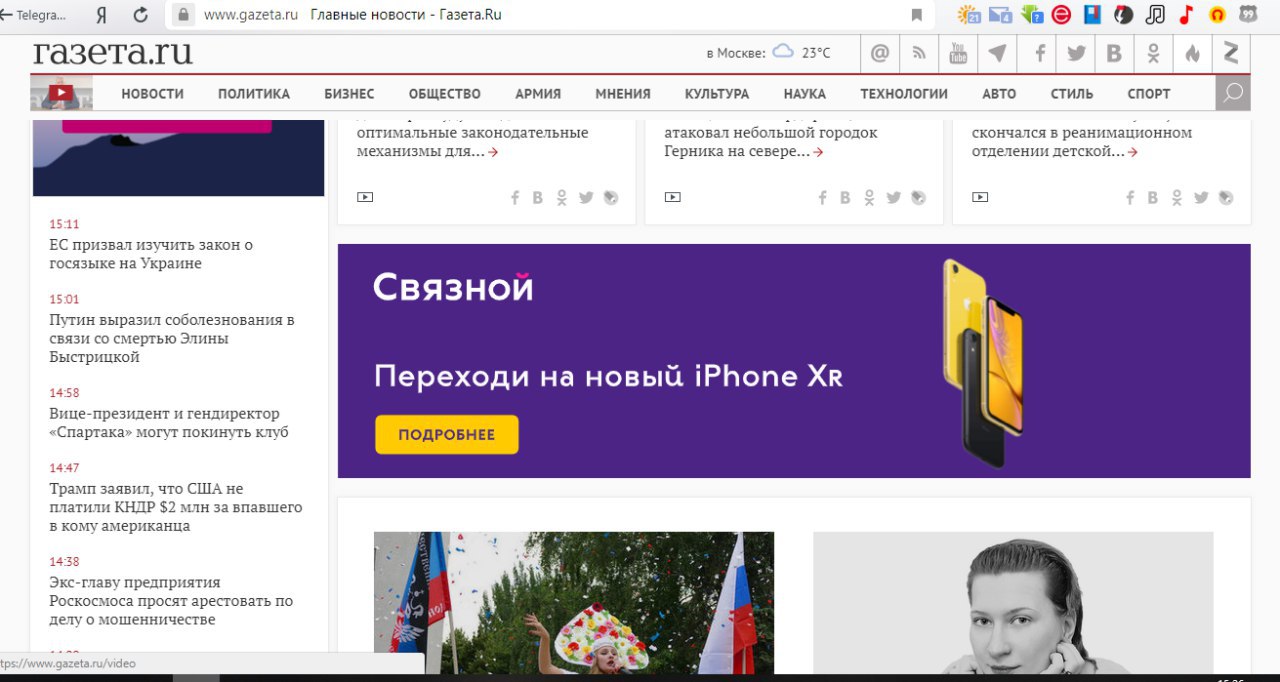Open news about Путин and Элина Быстрицкая
Screen dimensions: 1280x682
[172, 338]
